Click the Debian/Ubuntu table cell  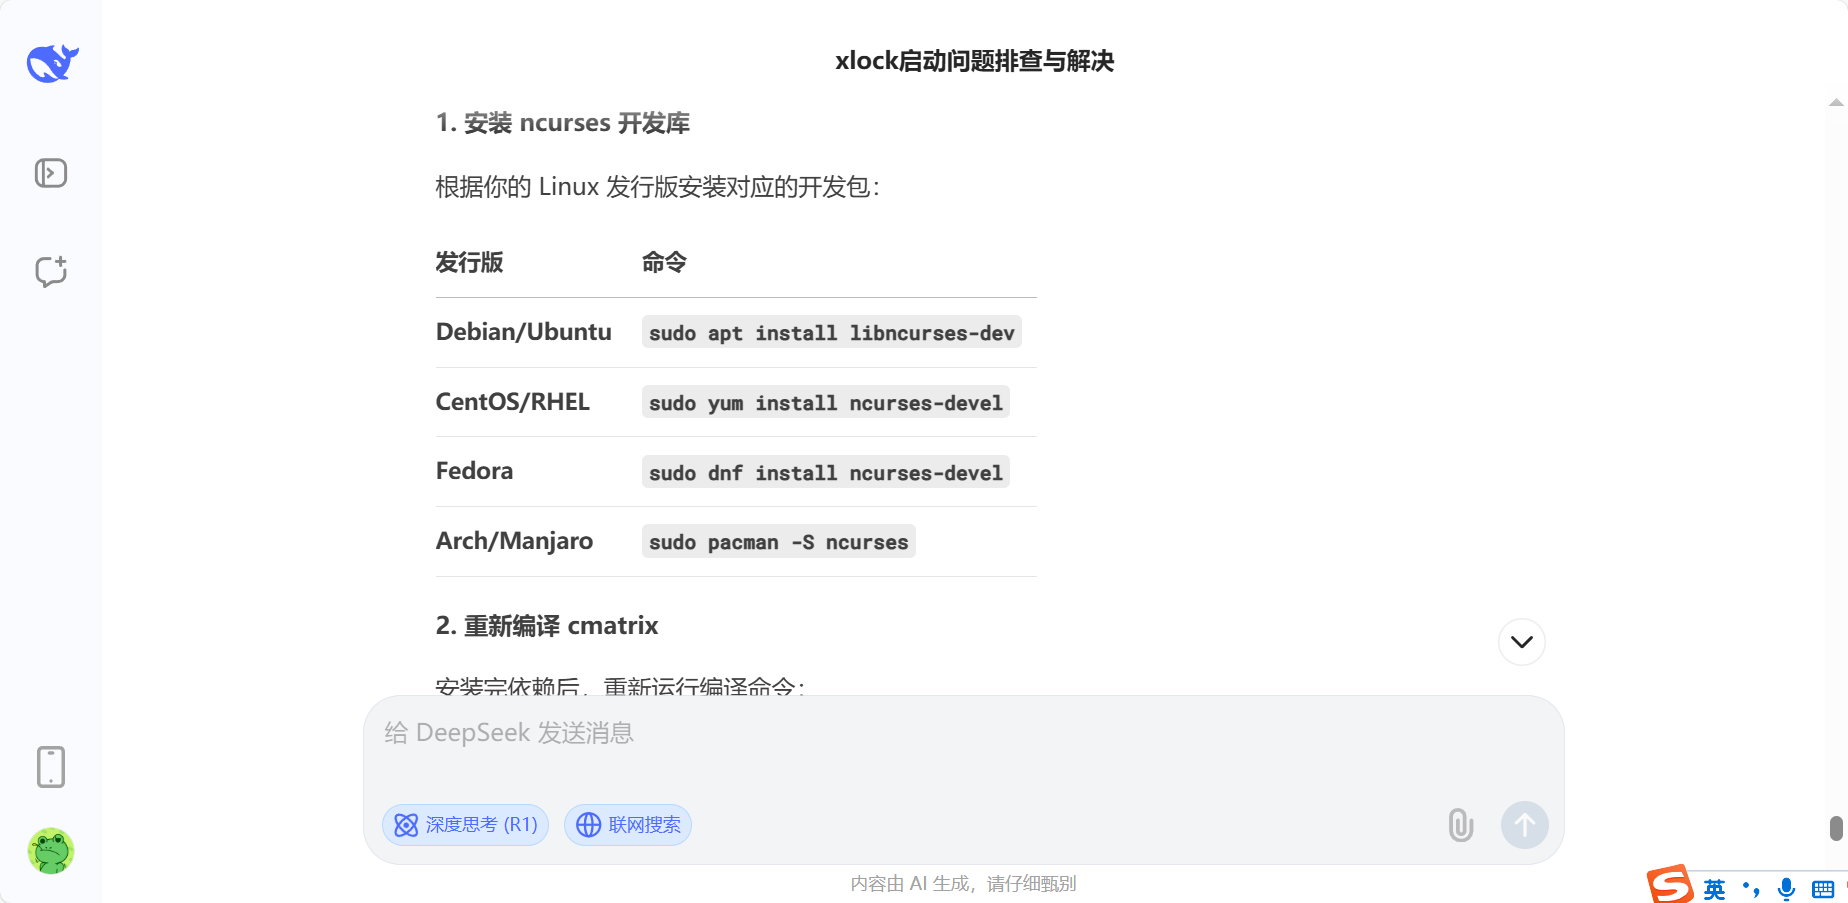coord(524,332)
